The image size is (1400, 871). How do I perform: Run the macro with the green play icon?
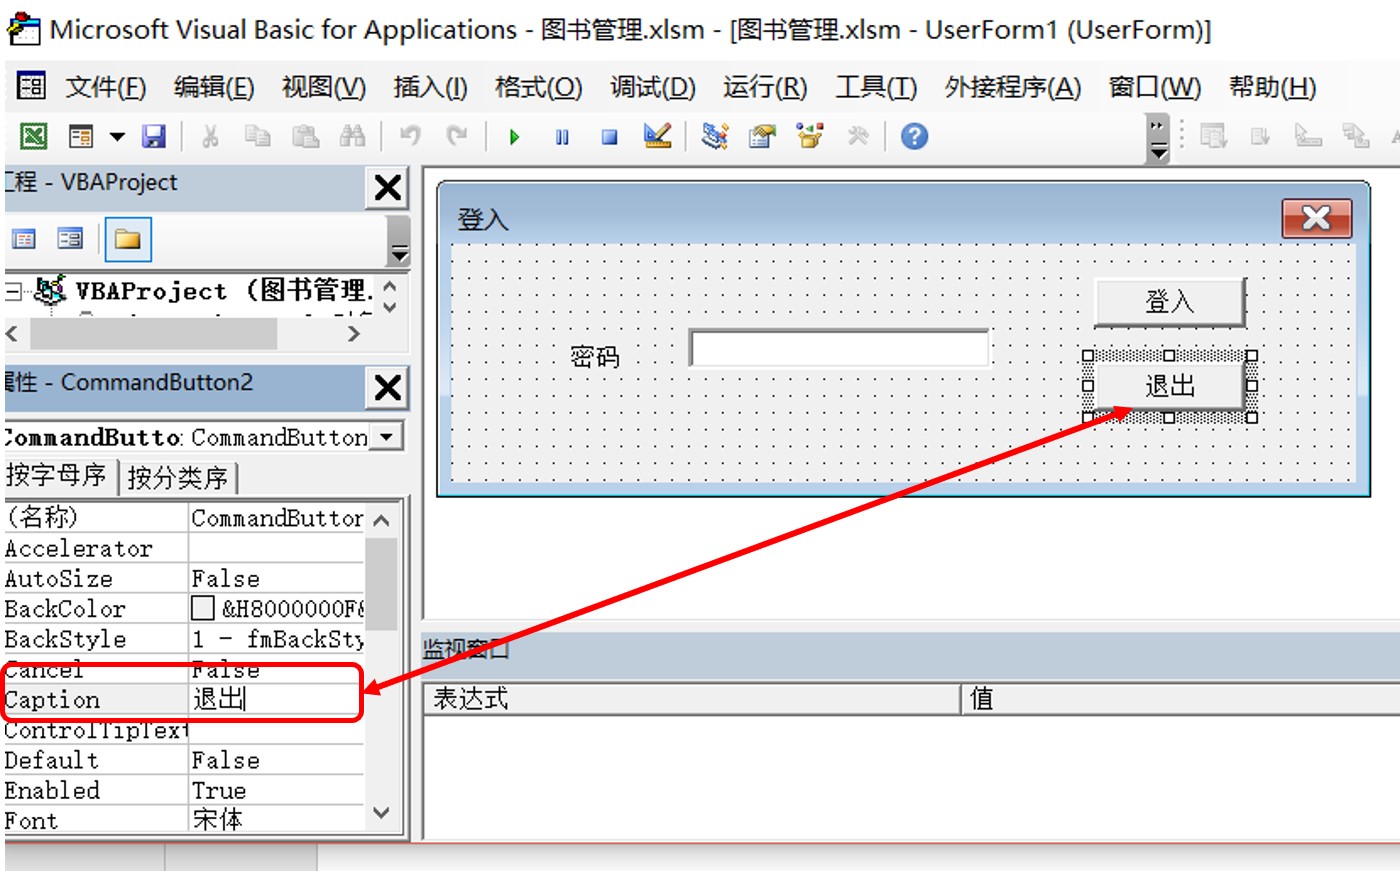coord(514,137)
